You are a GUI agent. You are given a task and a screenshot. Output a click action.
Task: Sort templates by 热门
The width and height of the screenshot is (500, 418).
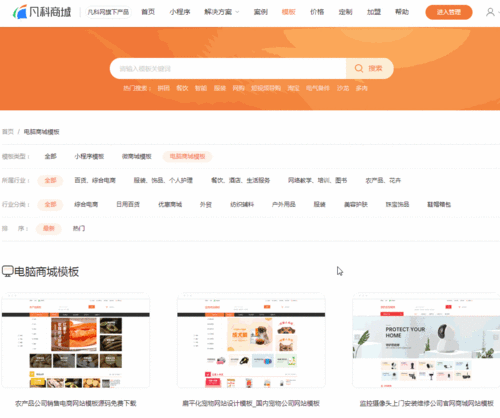click(x=79, y=228)
